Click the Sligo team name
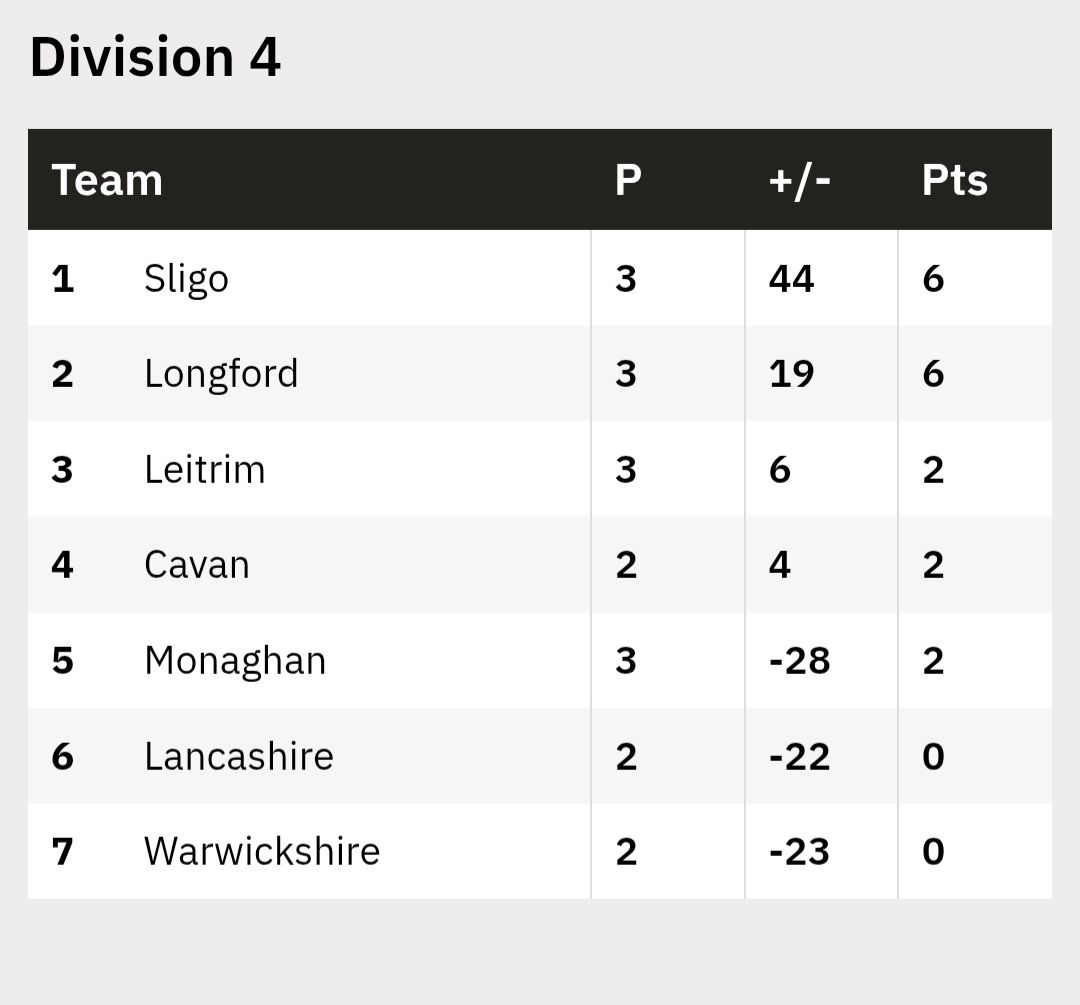Screen dimensions: 1080x1005 tap(186, 278)
